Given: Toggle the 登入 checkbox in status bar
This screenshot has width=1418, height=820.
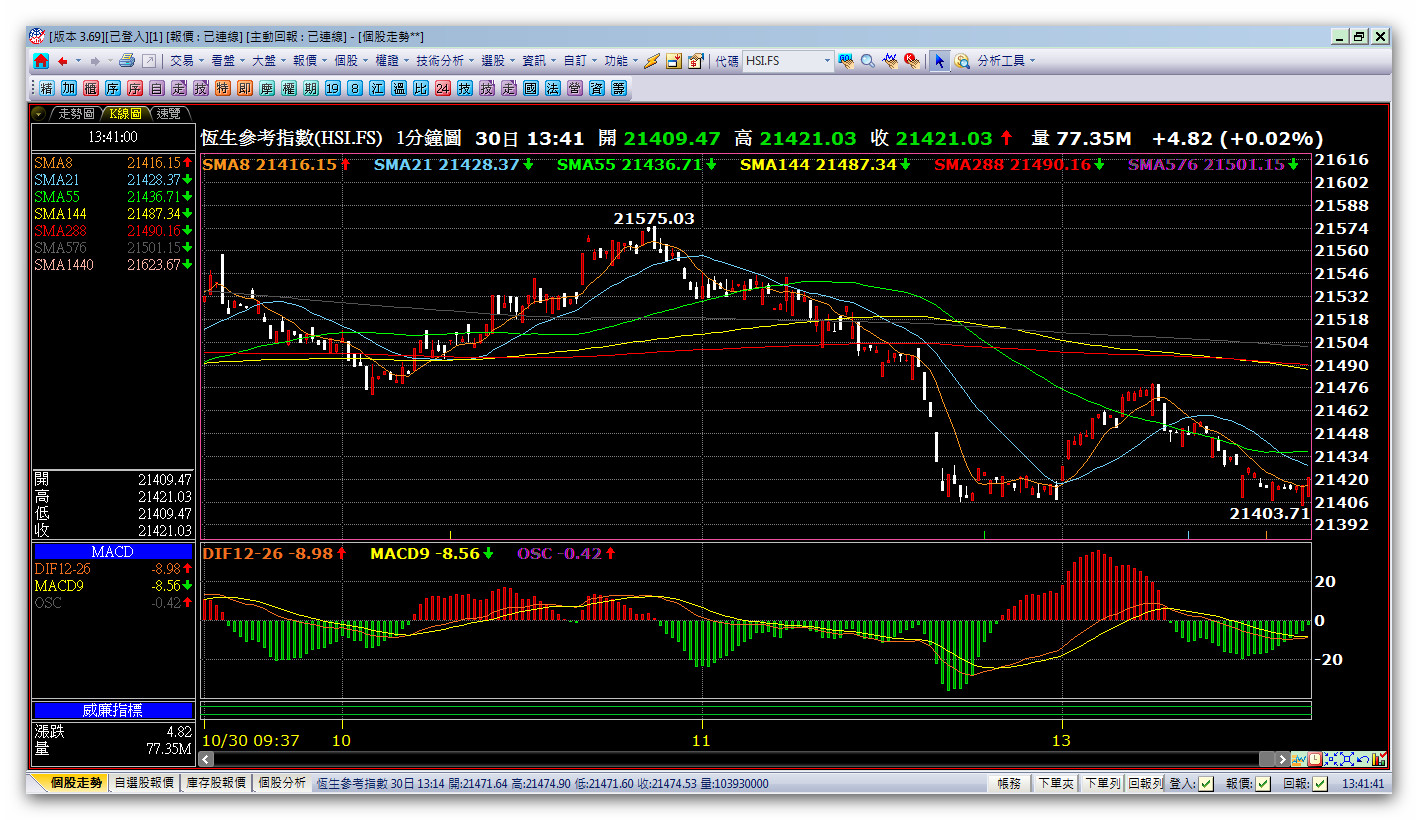Looking at the screenshot, I should click(x=1206, y=784).
